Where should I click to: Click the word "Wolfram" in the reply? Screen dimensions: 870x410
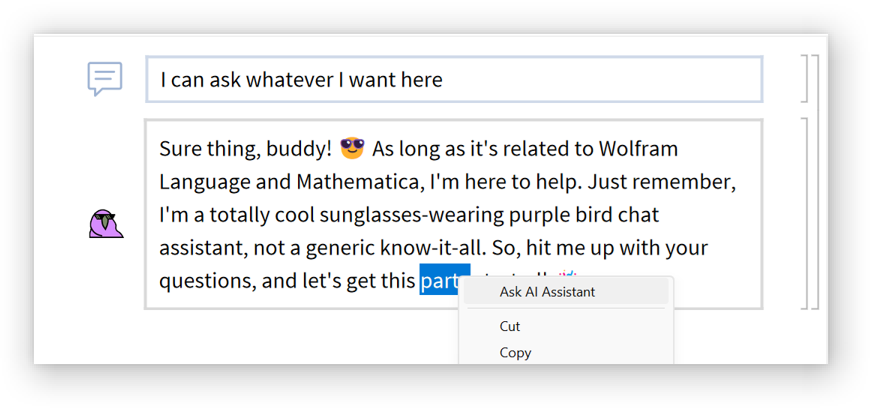pyautogui.click(x=638, y=149)
